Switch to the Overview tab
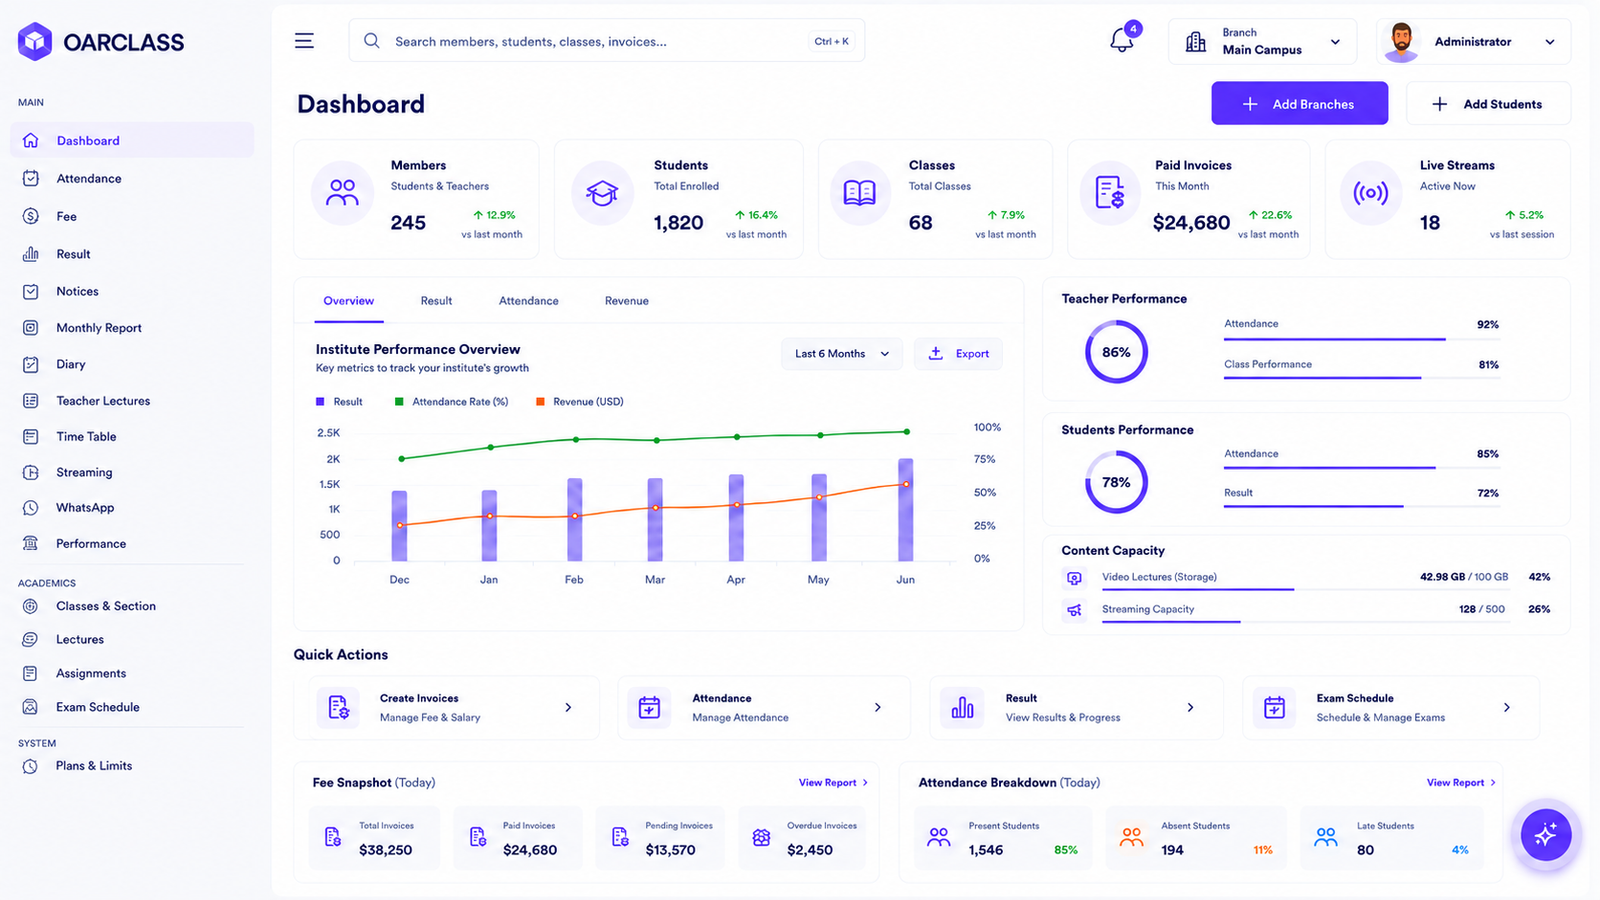Image resolution: width=1600 pixels, height=900 pixels. 349,301
